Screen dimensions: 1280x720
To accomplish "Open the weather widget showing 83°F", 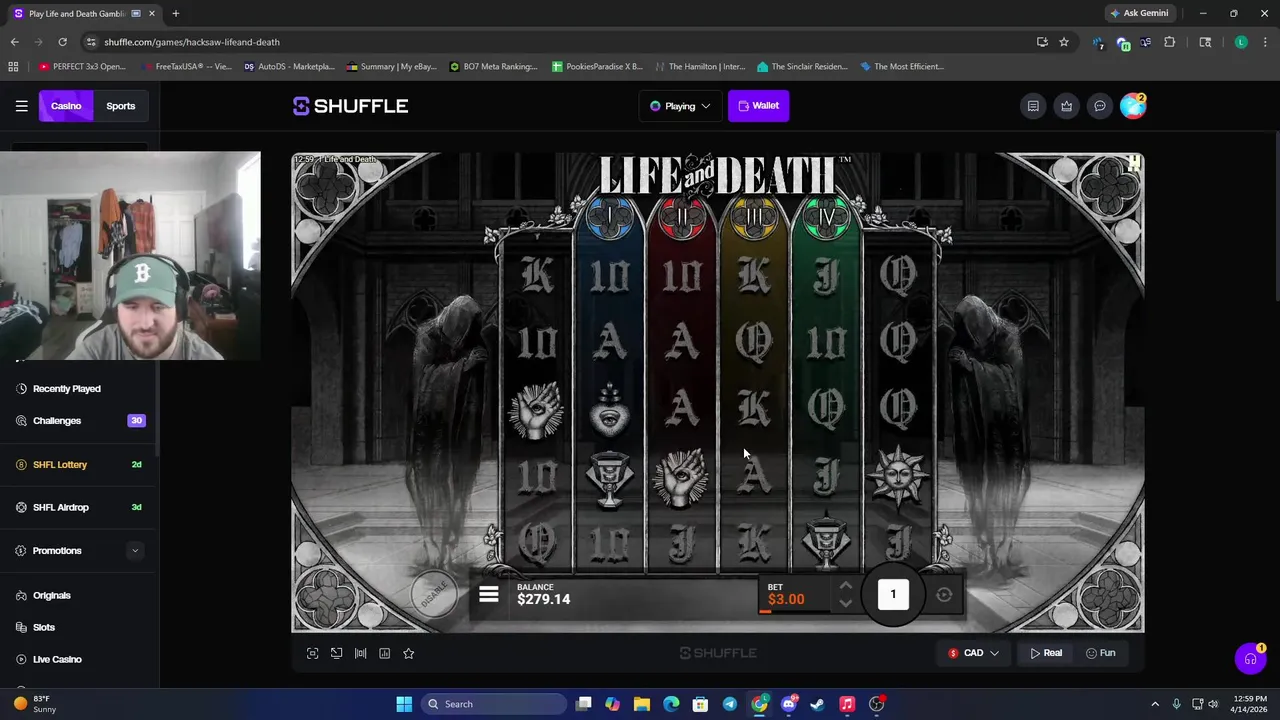I will pyautogui.click(x=33, y=704).
